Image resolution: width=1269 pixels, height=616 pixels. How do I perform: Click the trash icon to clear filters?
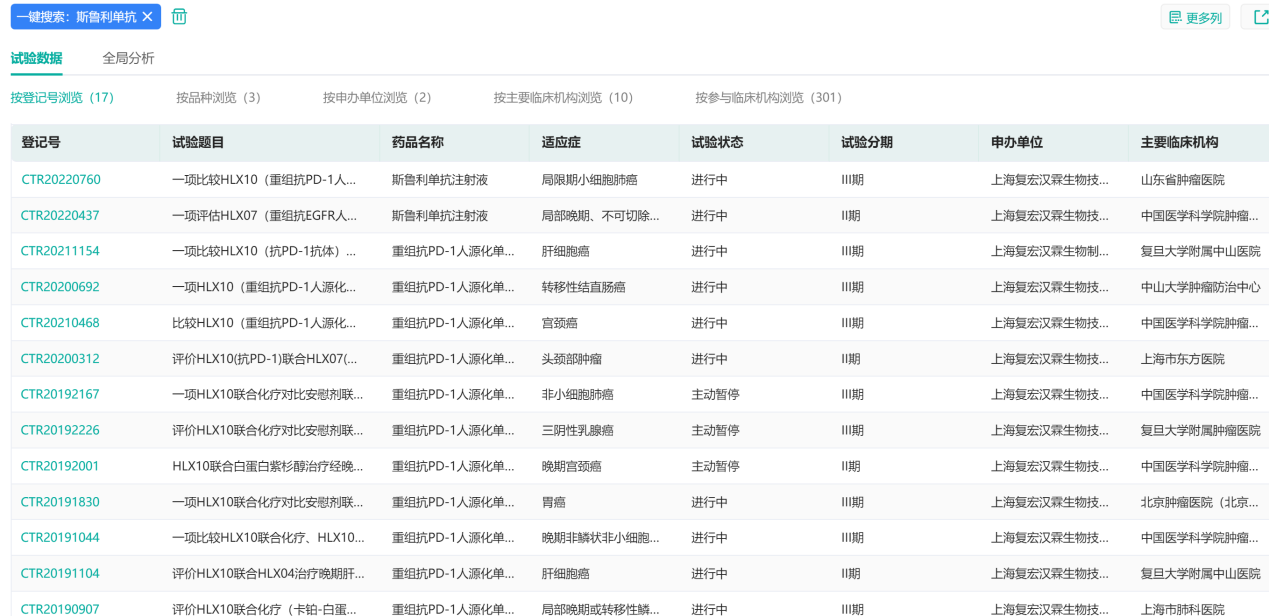click(179, 17)
